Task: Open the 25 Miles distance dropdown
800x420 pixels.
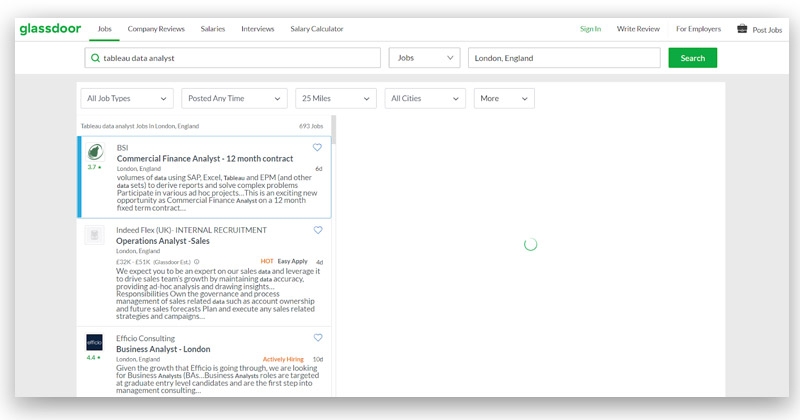Action: click(335, 98)
